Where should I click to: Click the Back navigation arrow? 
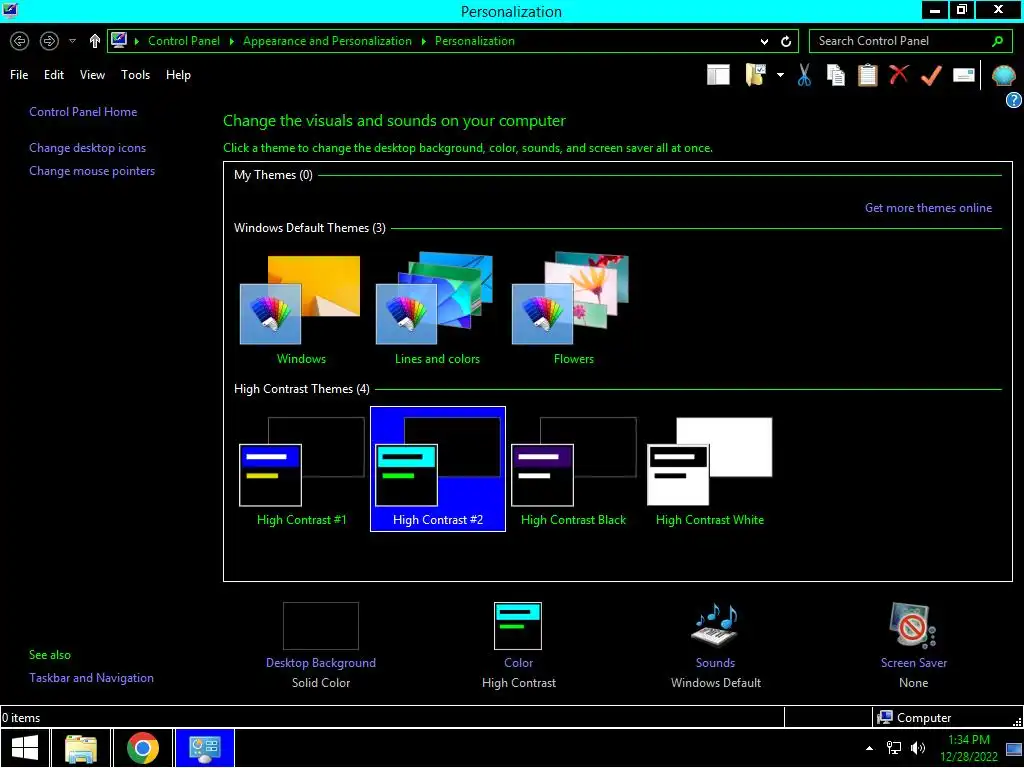(20, 41)
